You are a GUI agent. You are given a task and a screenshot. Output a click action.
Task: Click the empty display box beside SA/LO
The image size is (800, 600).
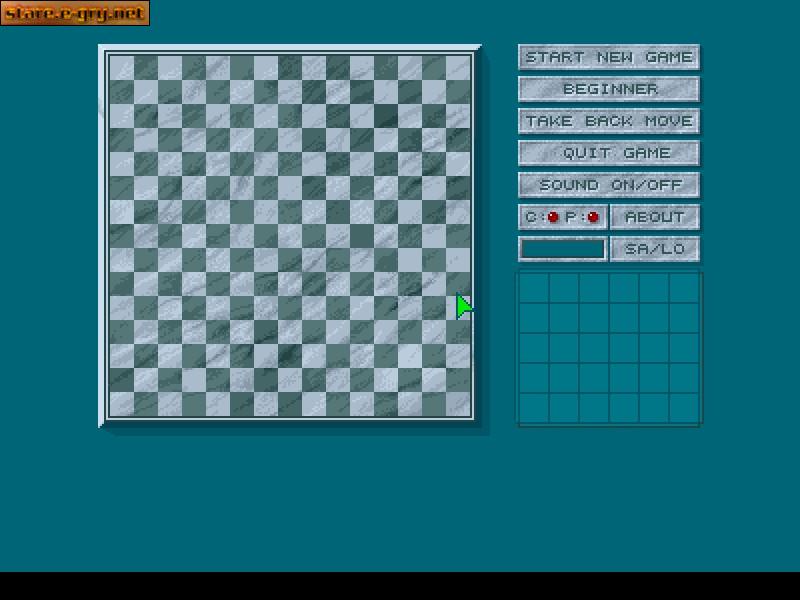pyautogui.click(x=563, y=249)
